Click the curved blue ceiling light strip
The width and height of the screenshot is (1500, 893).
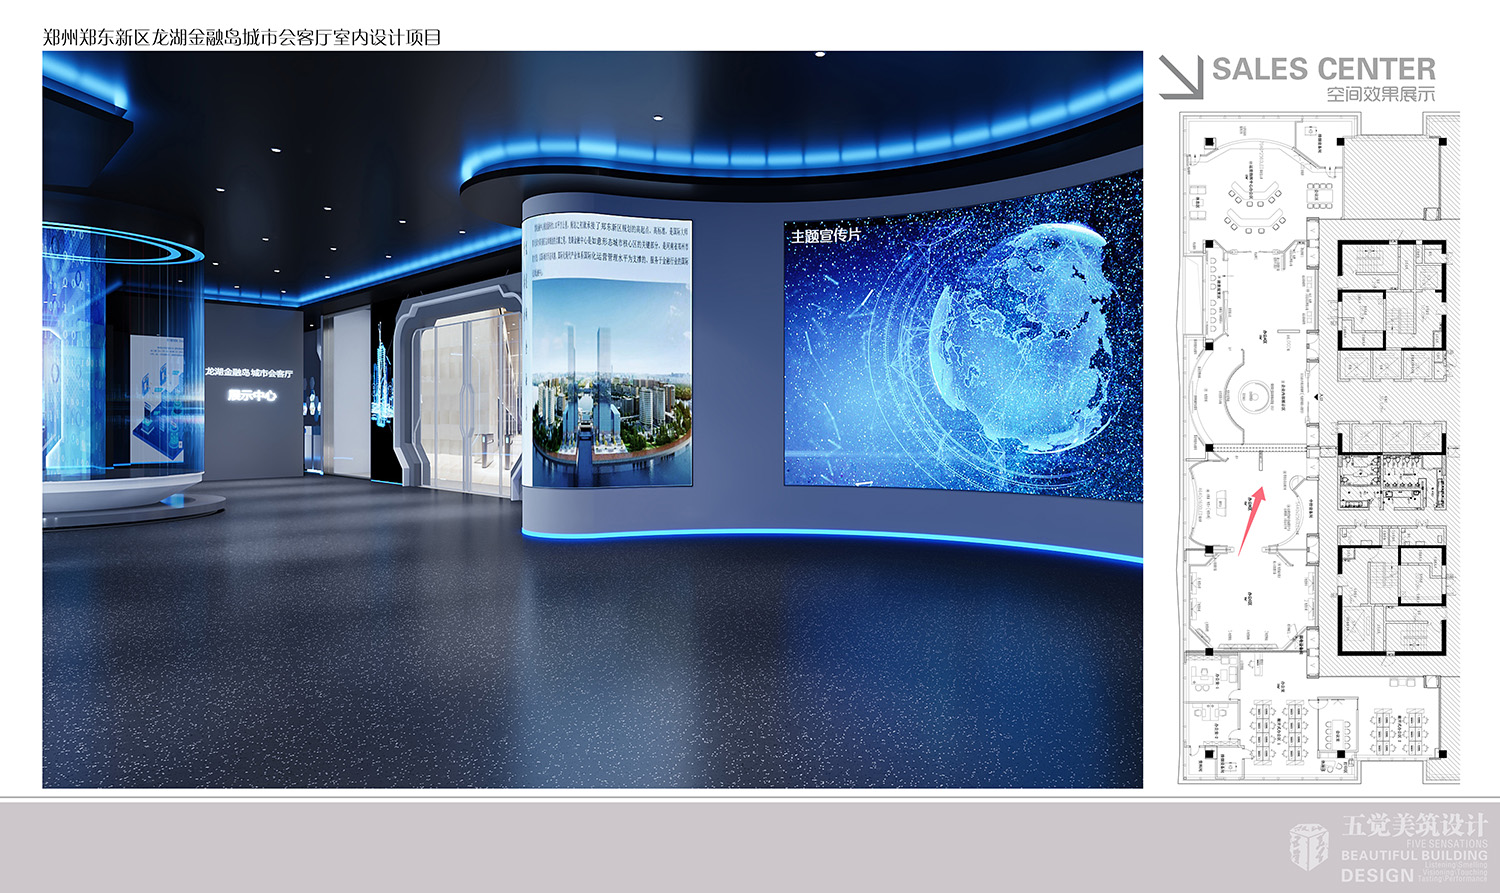click(x=800, y=150)
